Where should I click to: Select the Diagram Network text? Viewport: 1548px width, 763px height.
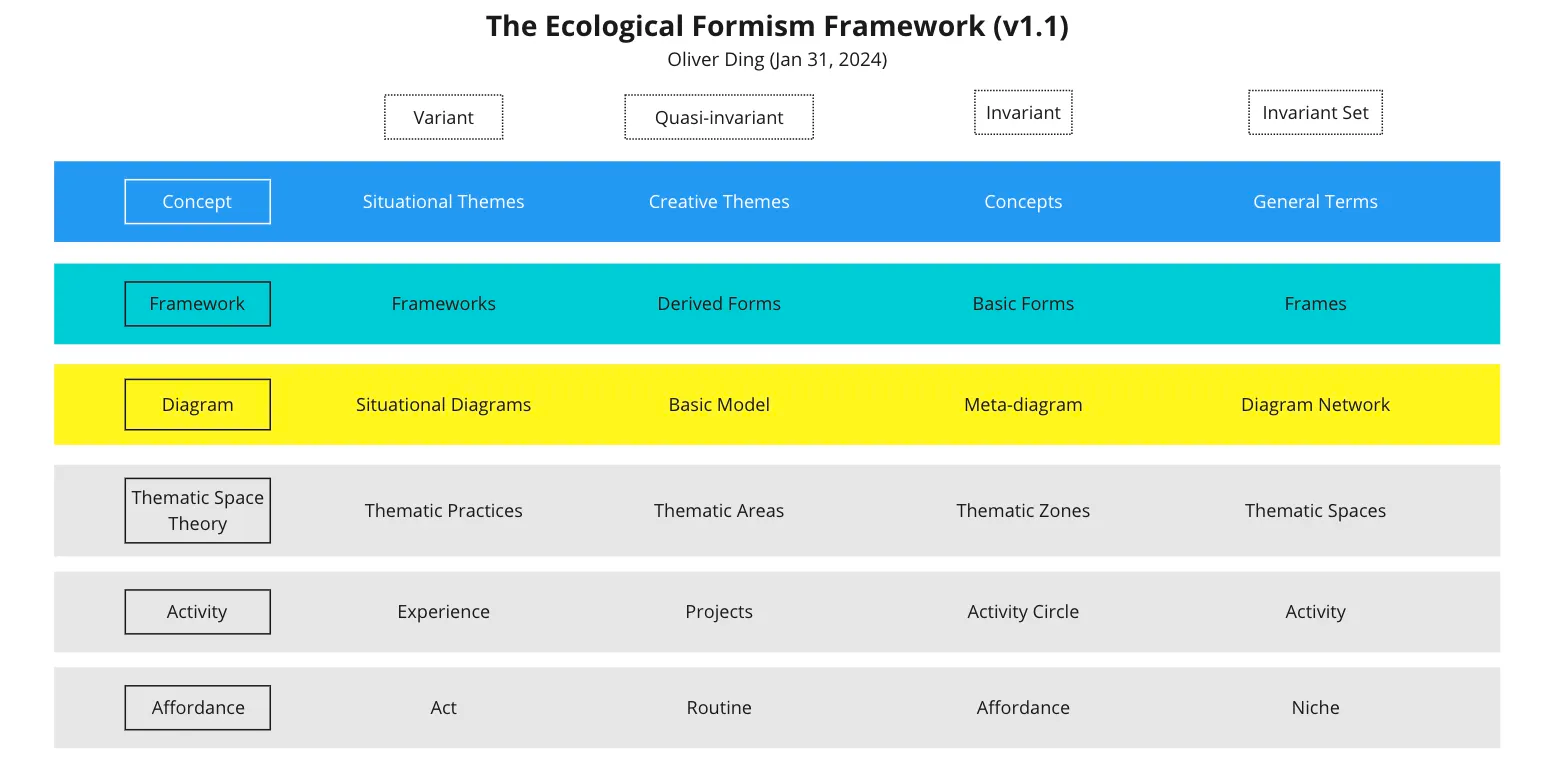[1315, 405]
